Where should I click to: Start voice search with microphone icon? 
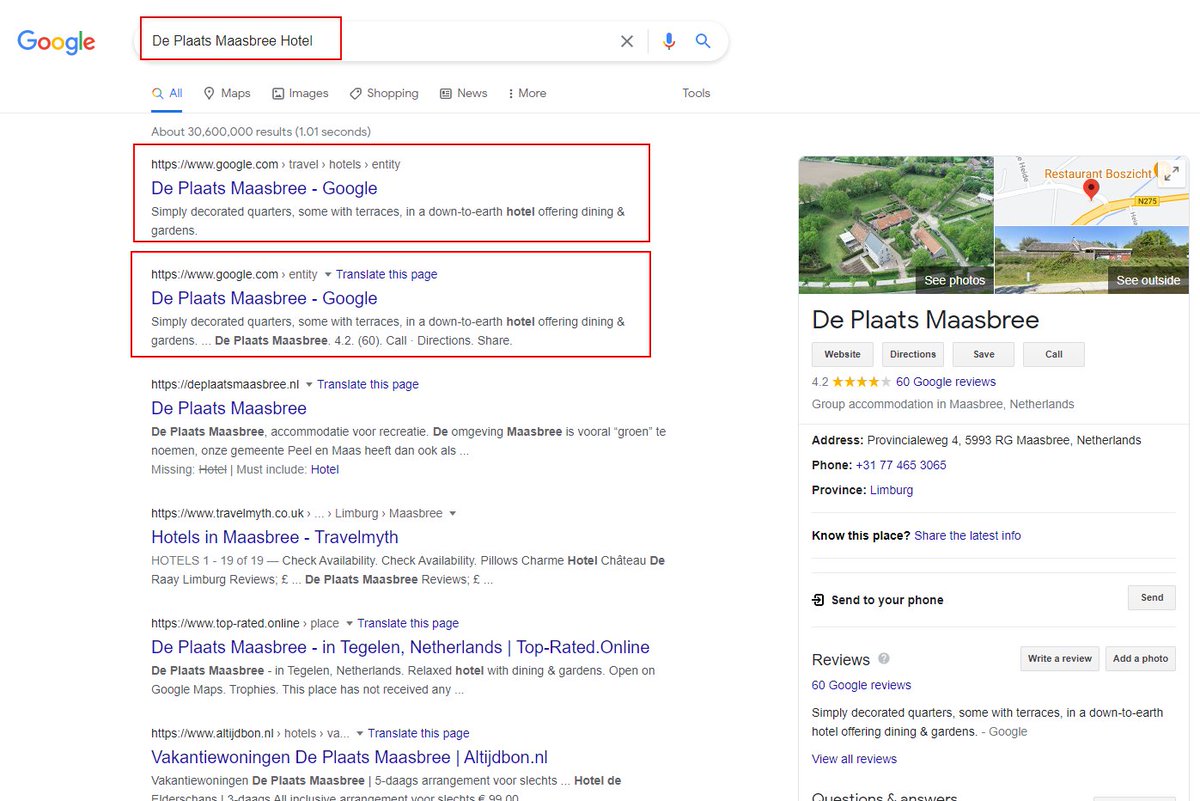coord(669,41)
